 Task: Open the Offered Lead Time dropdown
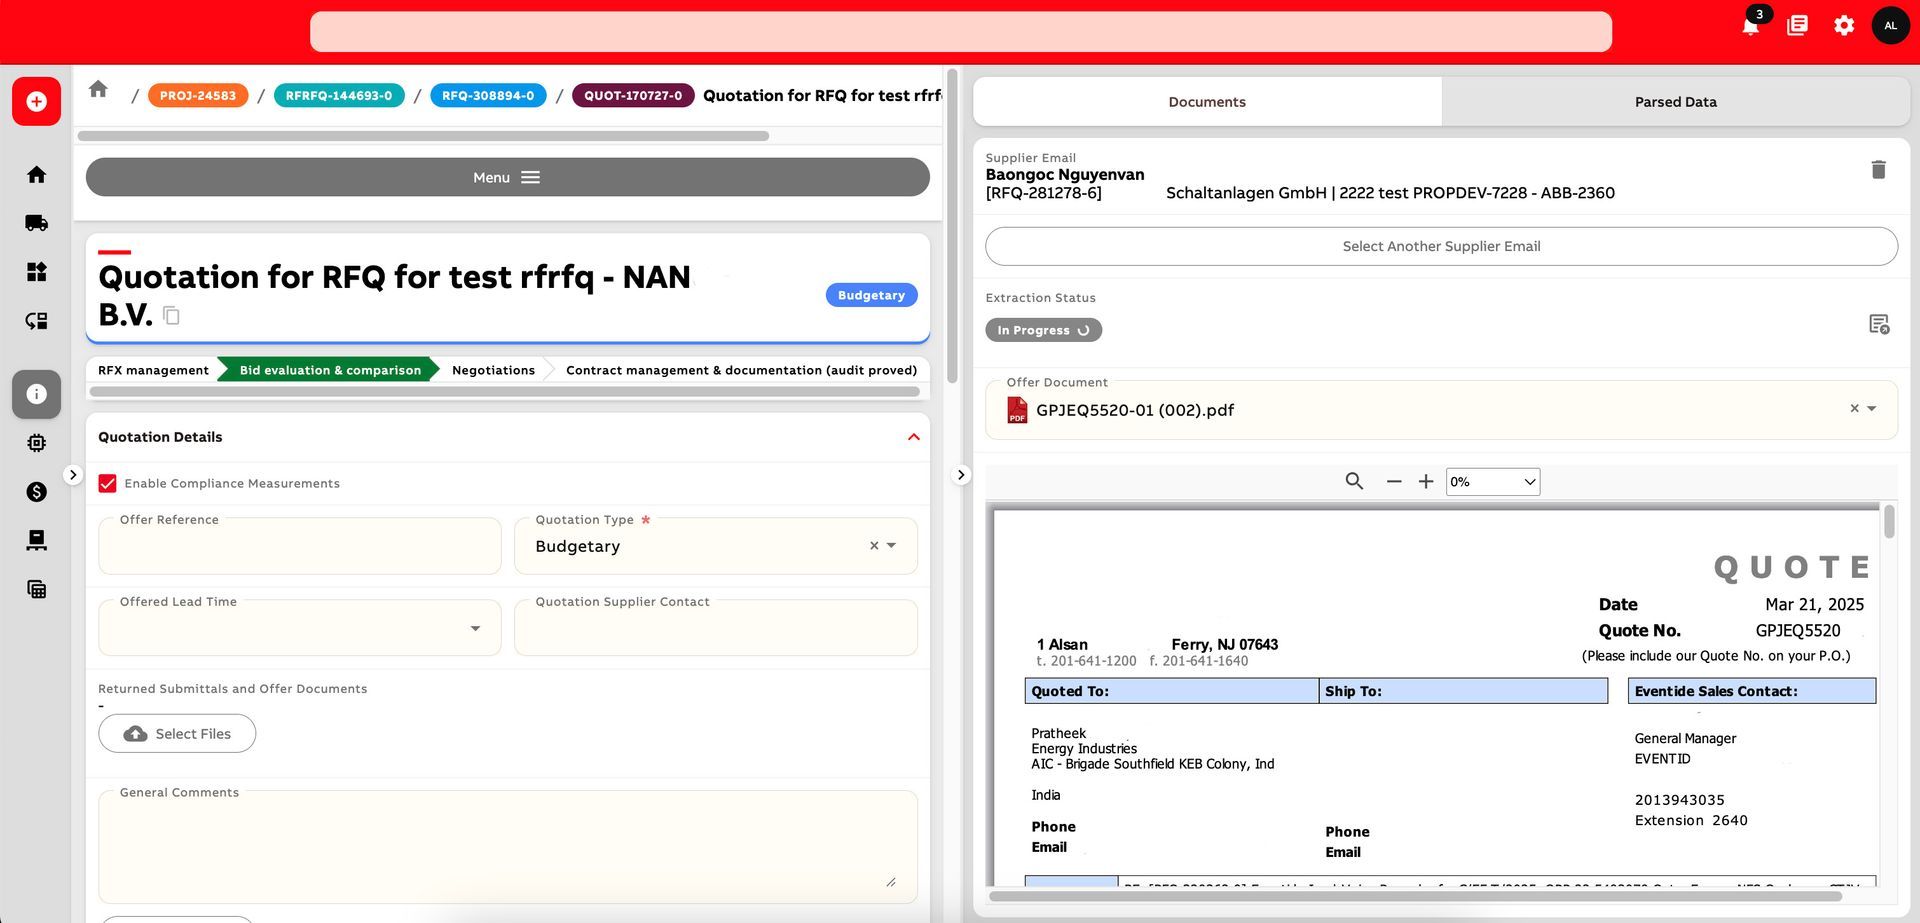(x=475, y=629)
